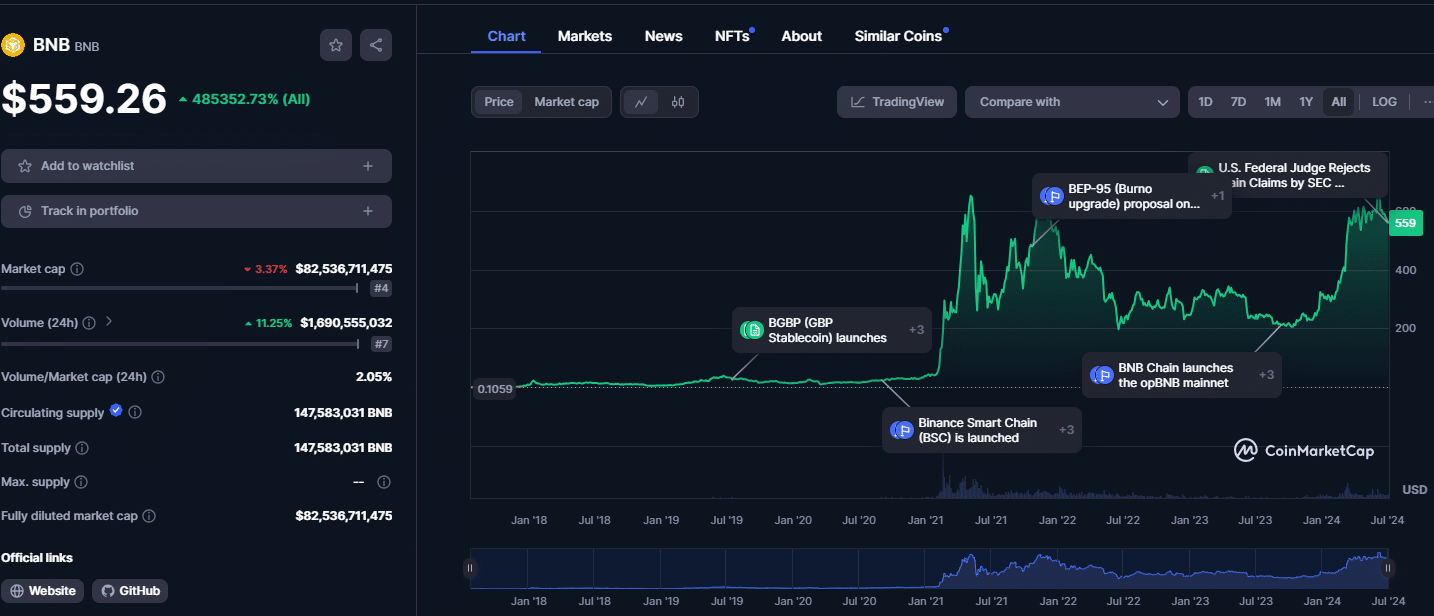Viewport: 1434px width, 616px height.
Task: Open Max. supply info icon
Action: (81, 482)
